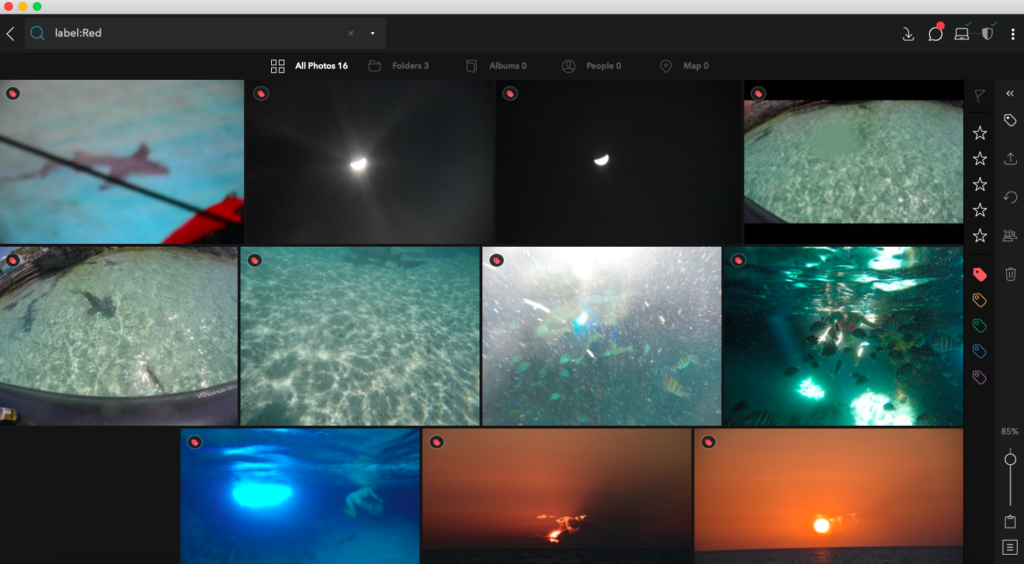Click into the label:Red search field

pyautogui.click(x=205, y=33)
